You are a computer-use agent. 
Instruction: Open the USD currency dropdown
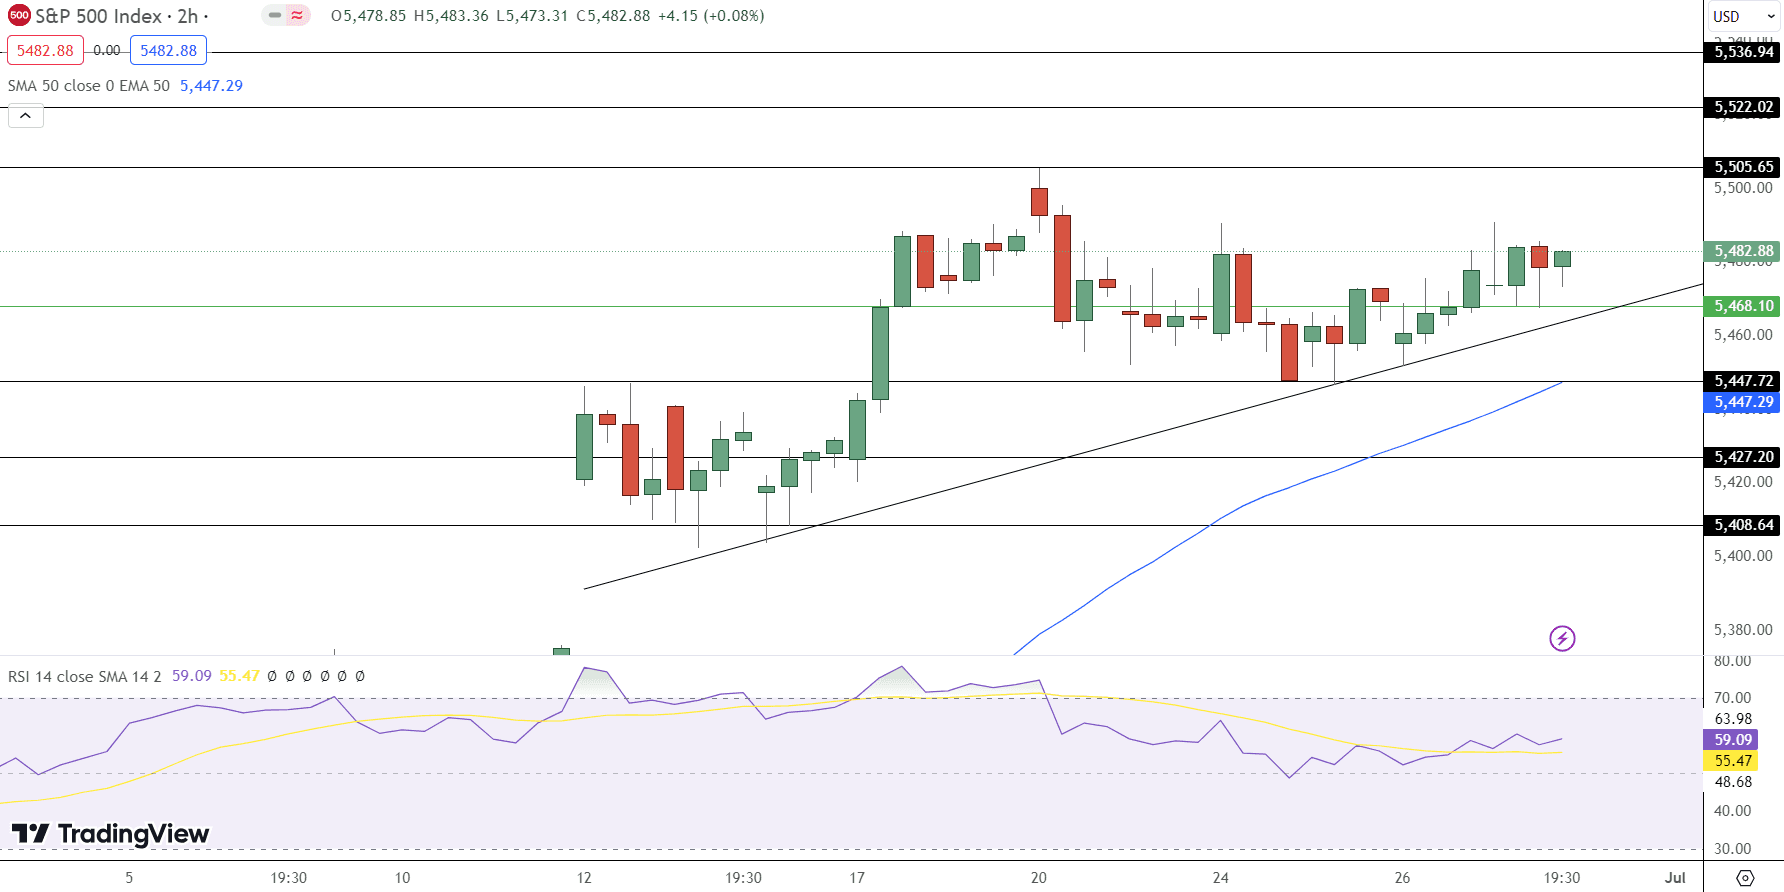point(1743,16)
